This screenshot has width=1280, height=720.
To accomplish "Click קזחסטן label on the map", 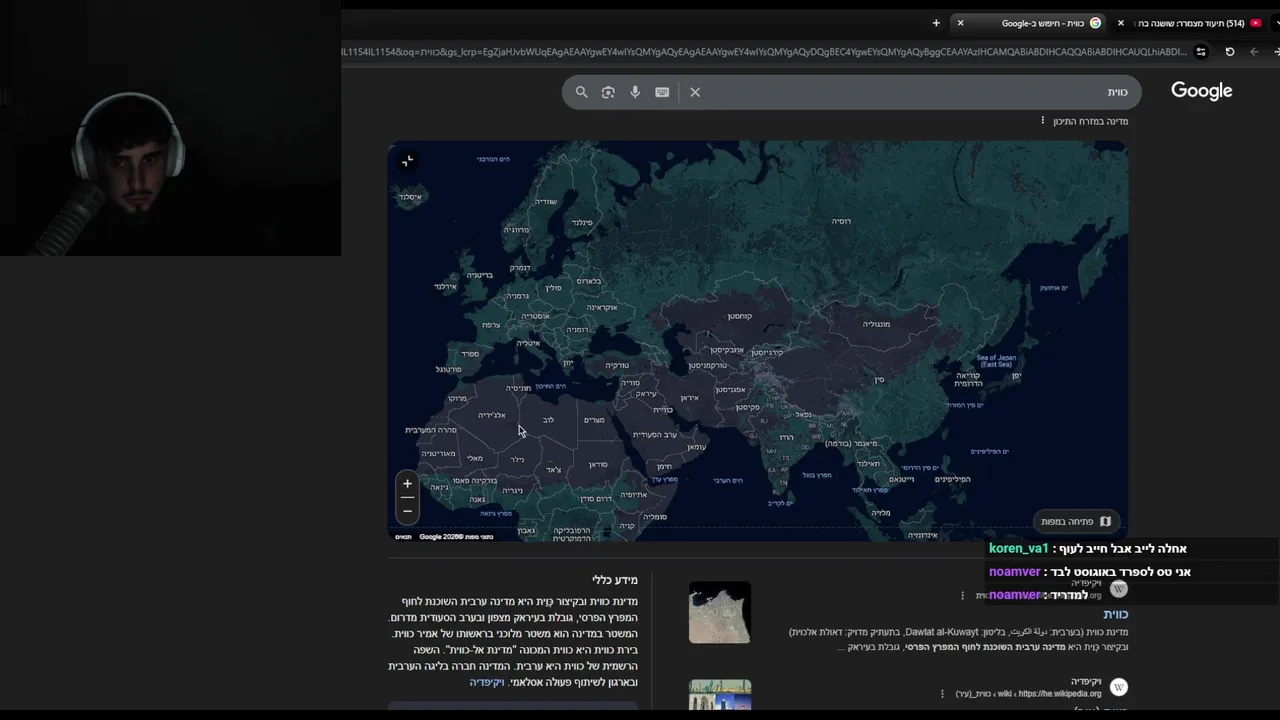I will [740, 316].
